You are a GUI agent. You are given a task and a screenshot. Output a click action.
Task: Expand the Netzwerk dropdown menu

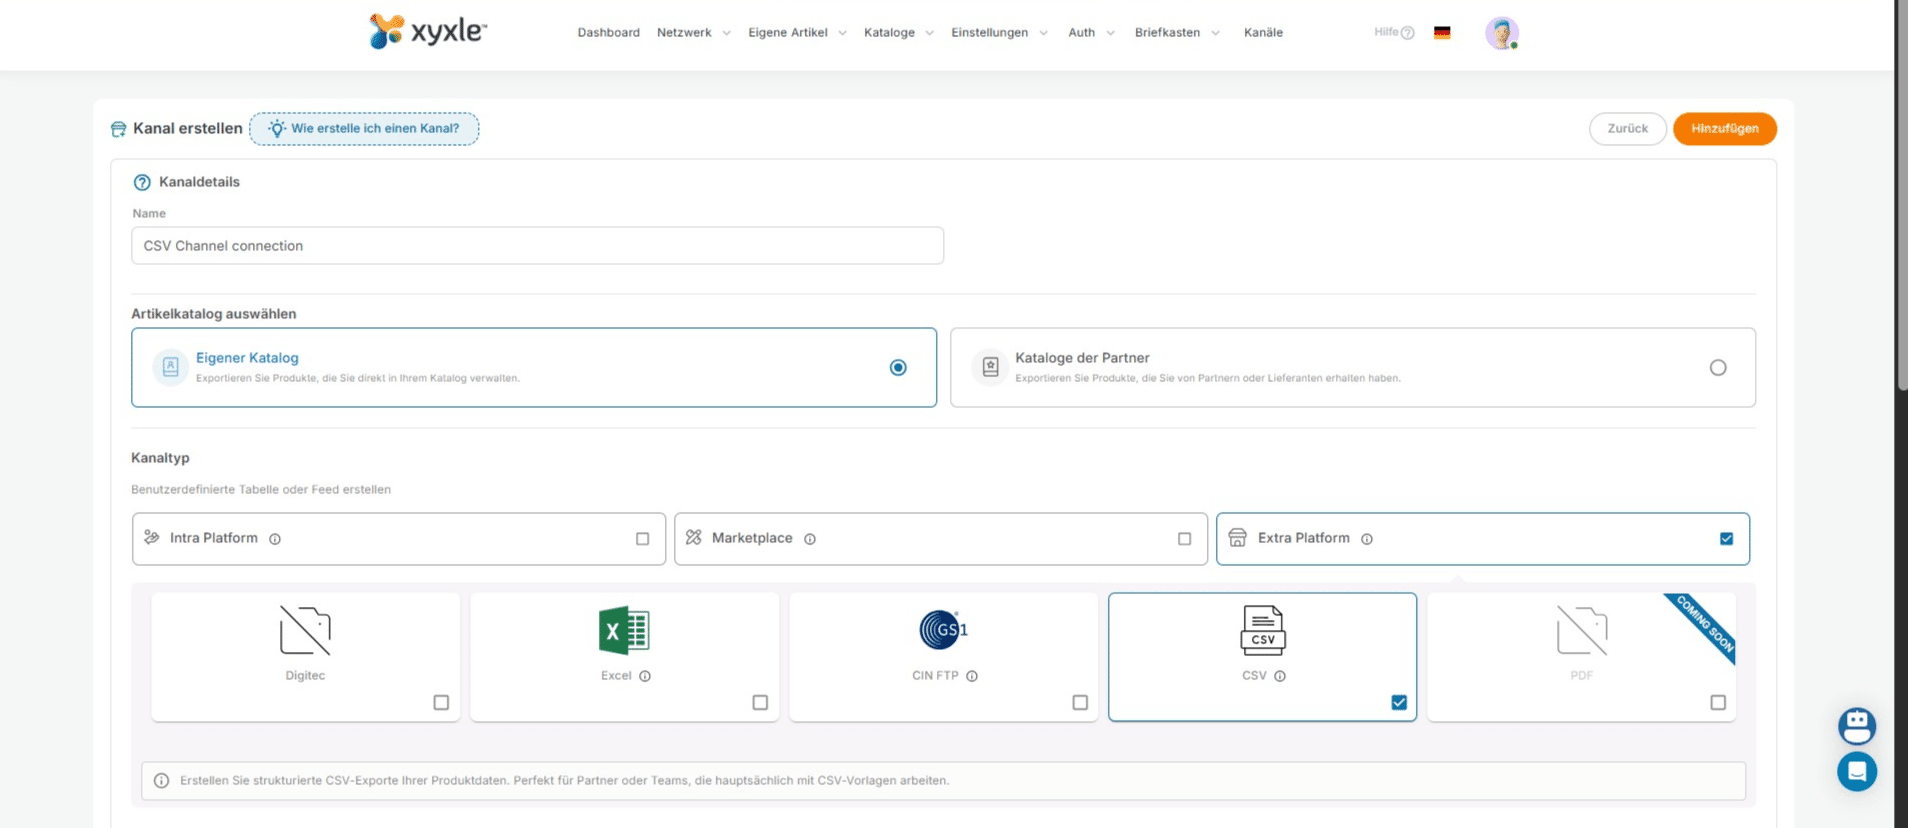693,33
